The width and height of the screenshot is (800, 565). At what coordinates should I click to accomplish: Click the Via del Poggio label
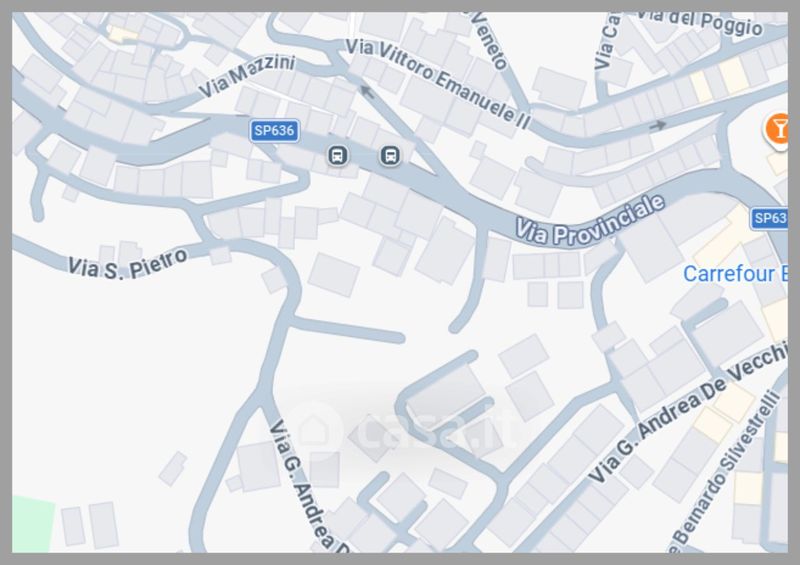pos(702,22)
